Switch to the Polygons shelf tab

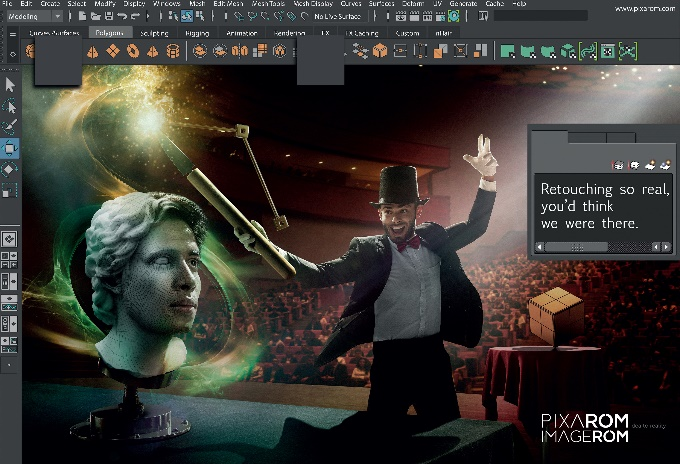coord(109,33)
